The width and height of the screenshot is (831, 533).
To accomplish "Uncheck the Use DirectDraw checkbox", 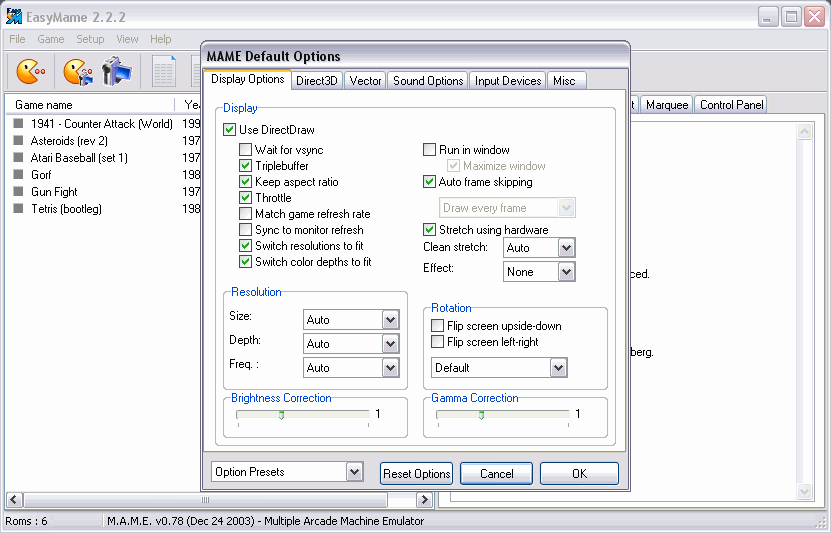I will click(x=229, y=130).
